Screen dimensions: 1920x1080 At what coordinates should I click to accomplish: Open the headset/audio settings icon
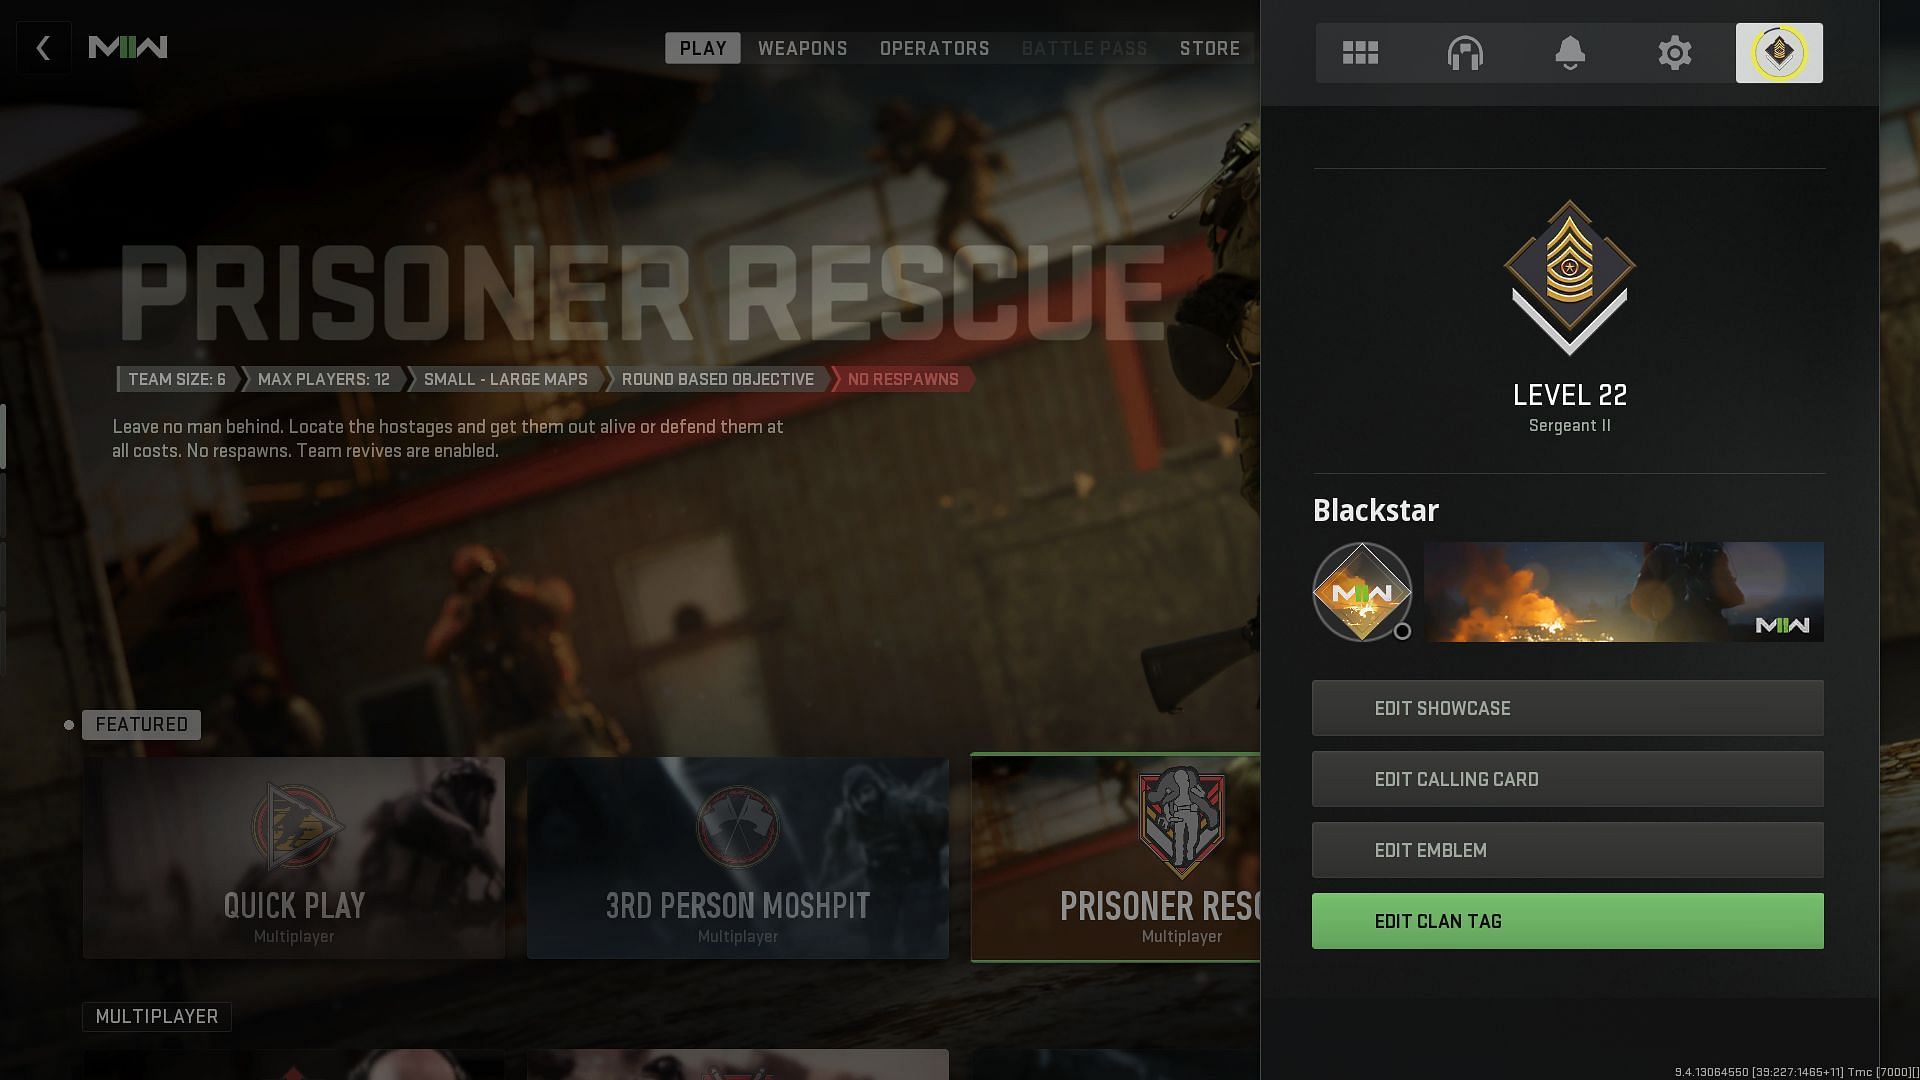[x=1465, y=53]
